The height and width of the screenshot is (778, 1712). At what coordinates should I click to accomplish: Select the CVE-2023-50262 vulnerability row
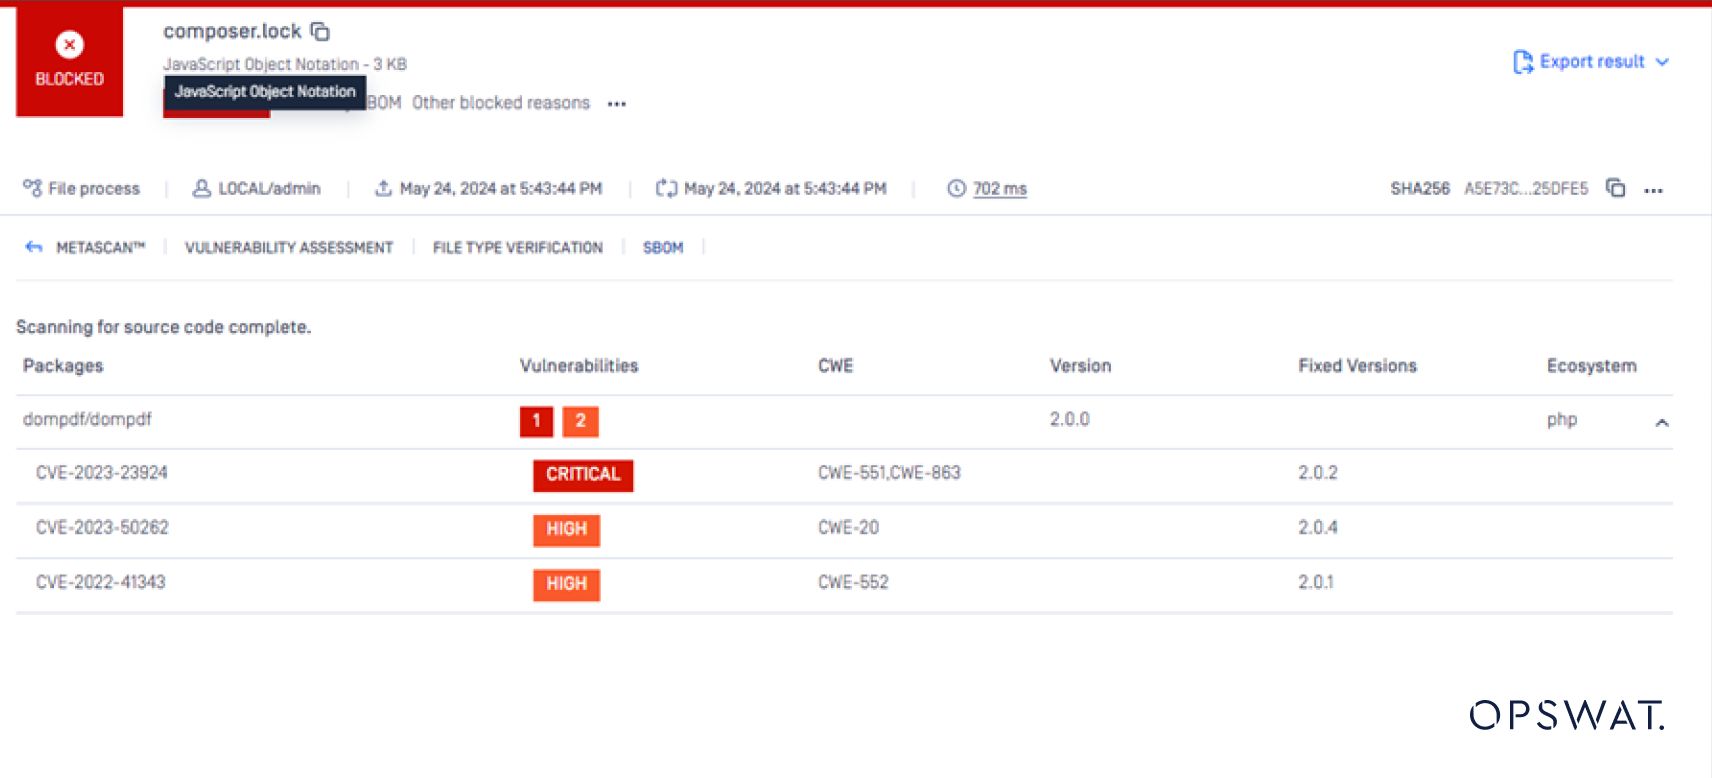[x=102, y=527]
